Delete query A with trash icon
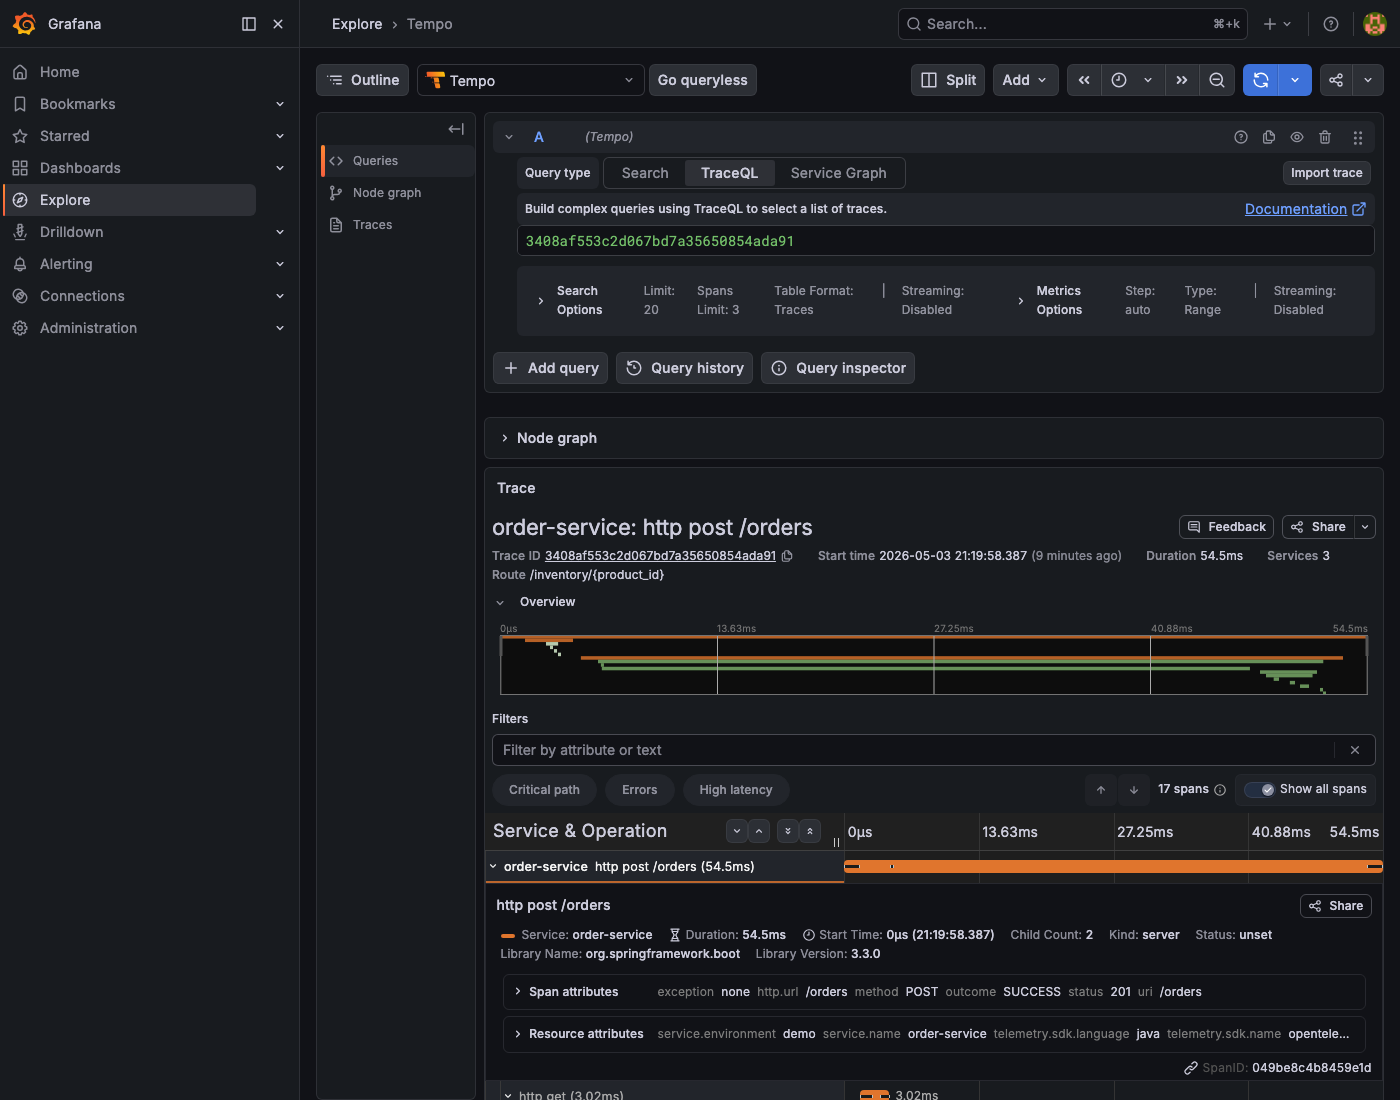The width and height of the screenshot is (1400, 1100). (x=1325, y=137)
